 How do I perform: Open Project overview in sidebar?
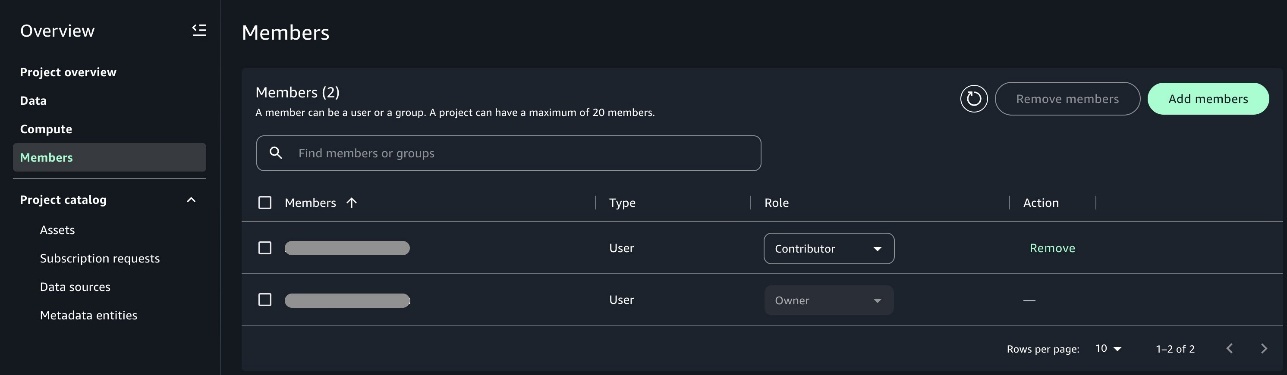[68, 72]
